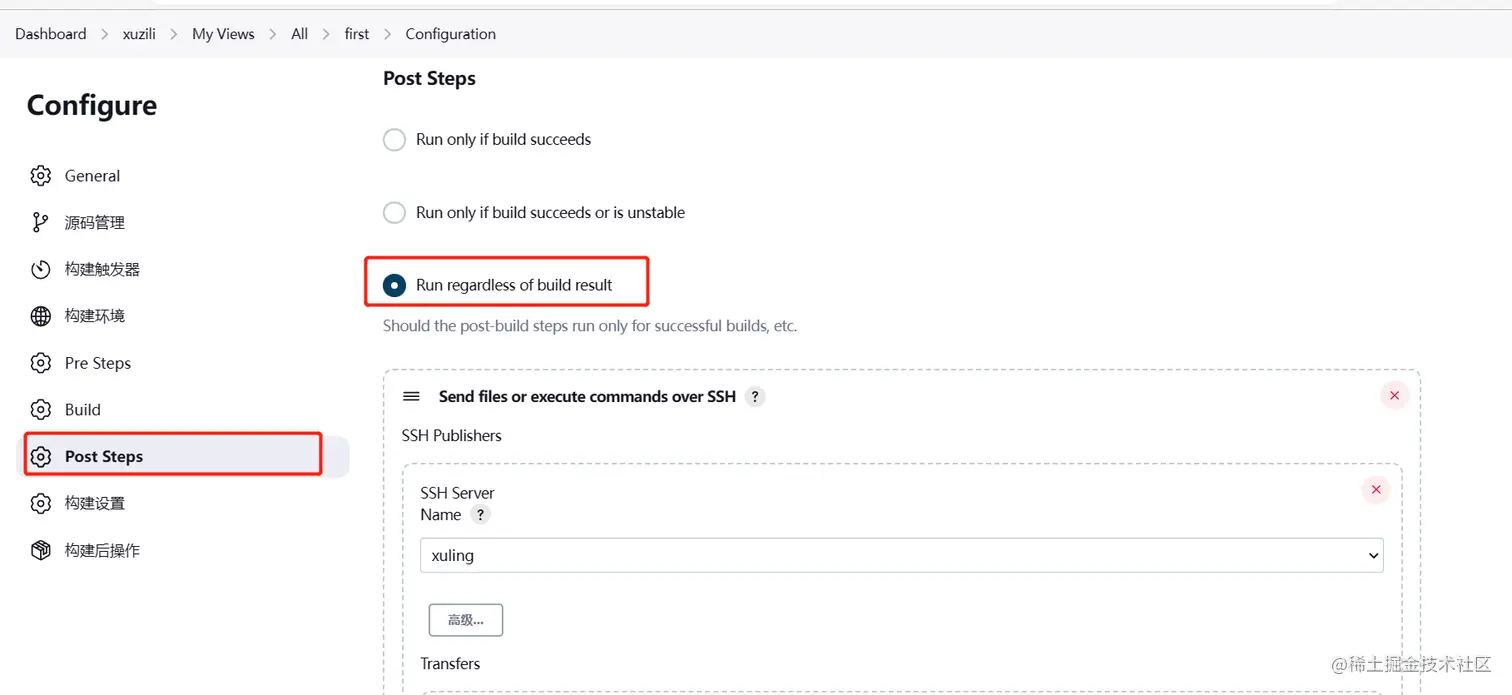Expand the 高级 advanced settings button
This screenshot has width=1512, height=695.
465,620
